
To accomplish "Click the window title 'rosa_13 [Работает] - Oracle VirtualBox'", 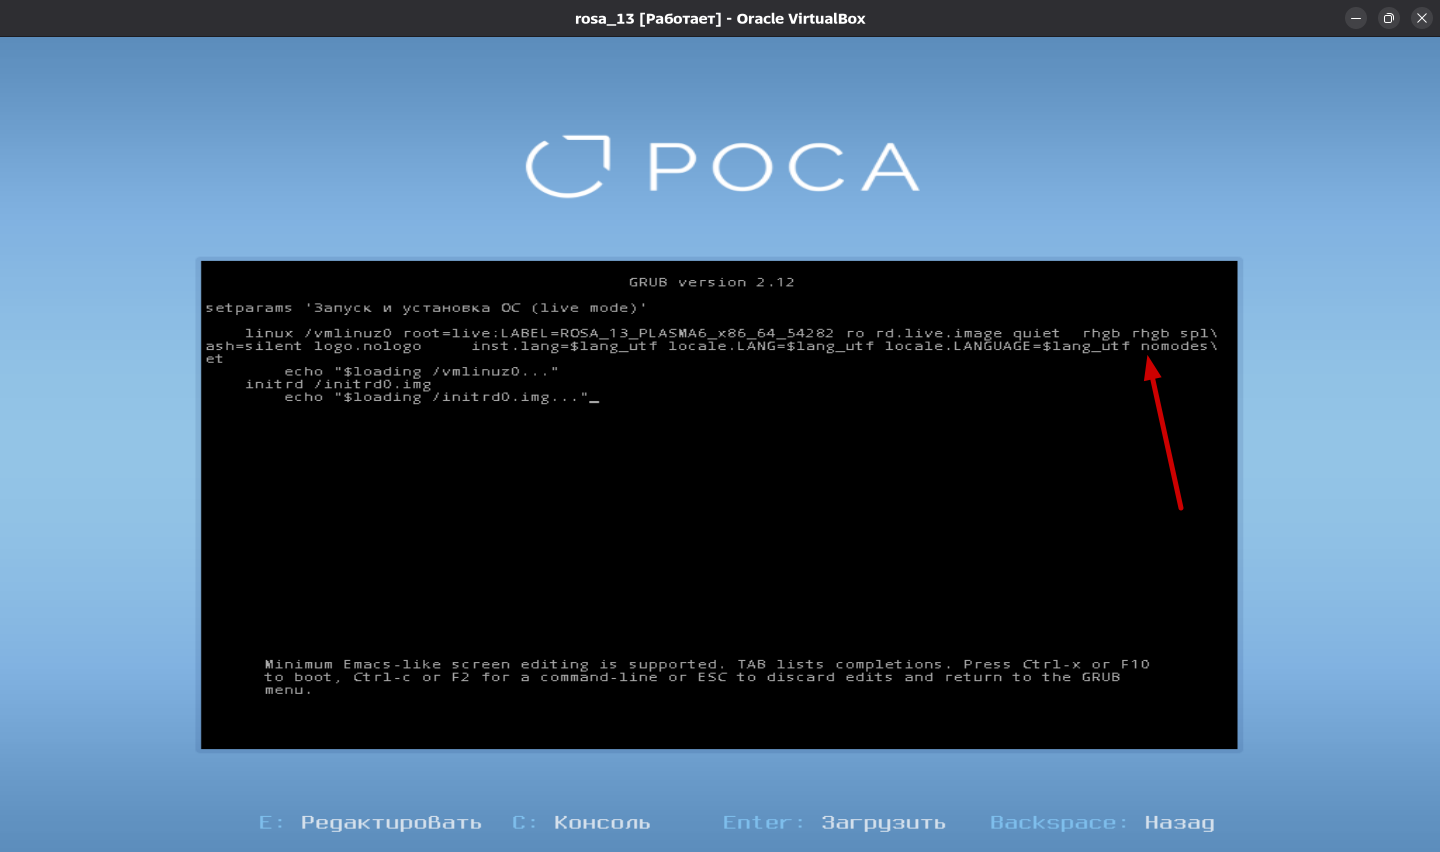I will pos(720,18).
